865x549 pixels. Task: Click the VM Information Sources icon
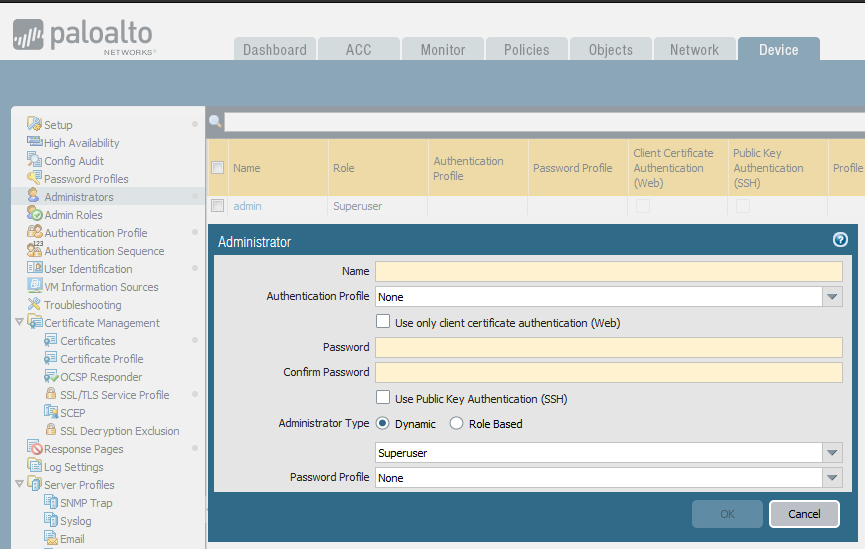pos(35,286)
